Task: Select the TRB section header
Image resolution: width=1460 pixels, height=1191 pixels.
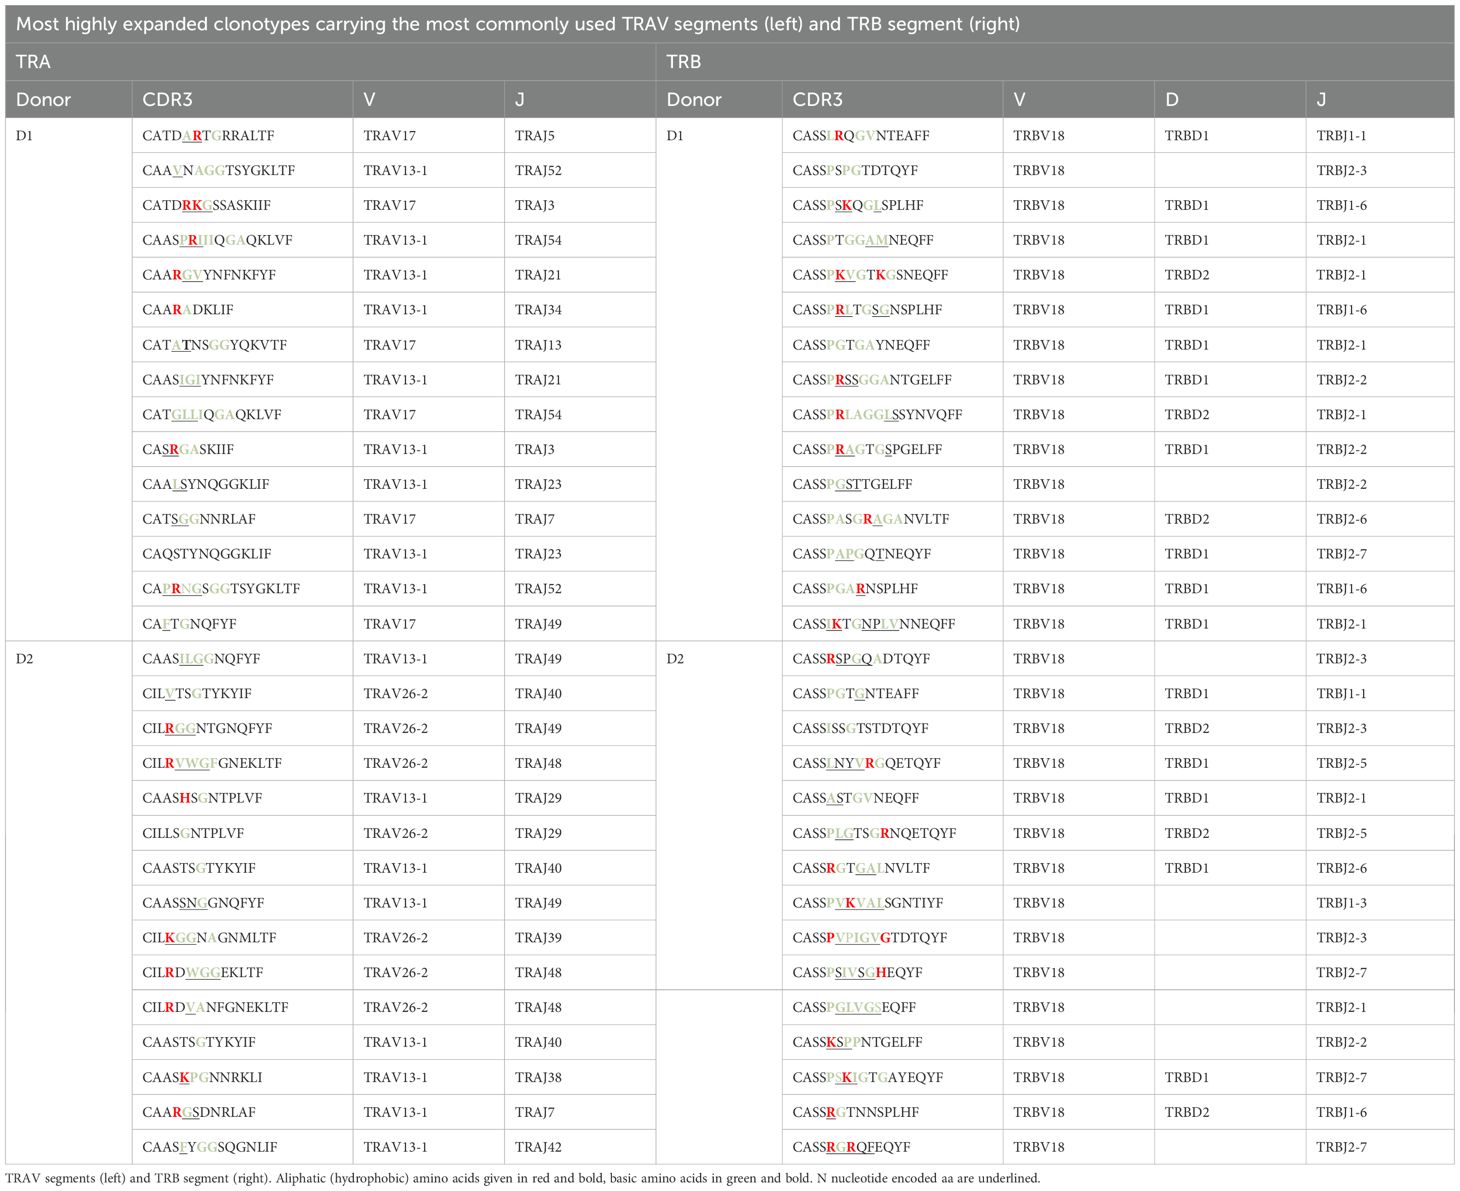Action: point(683,62)
